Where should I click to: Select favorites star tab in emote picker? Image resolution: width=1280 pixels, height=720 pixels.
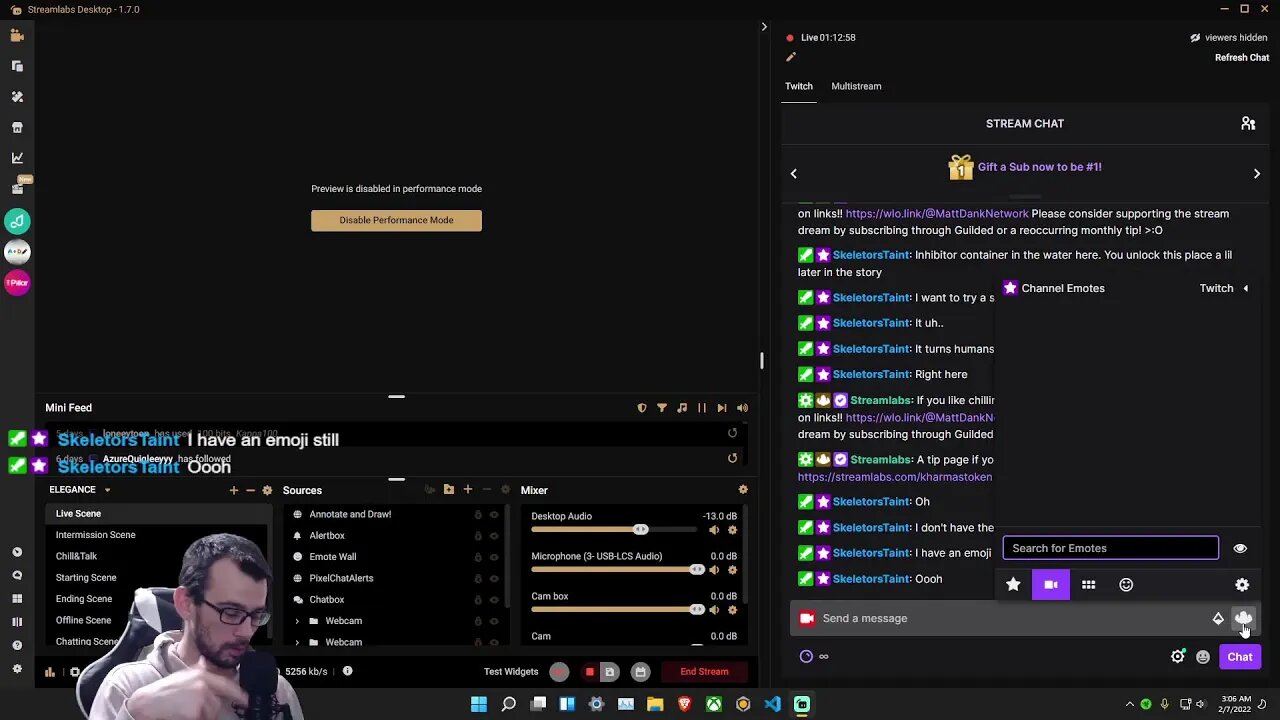pos(1013,585)
